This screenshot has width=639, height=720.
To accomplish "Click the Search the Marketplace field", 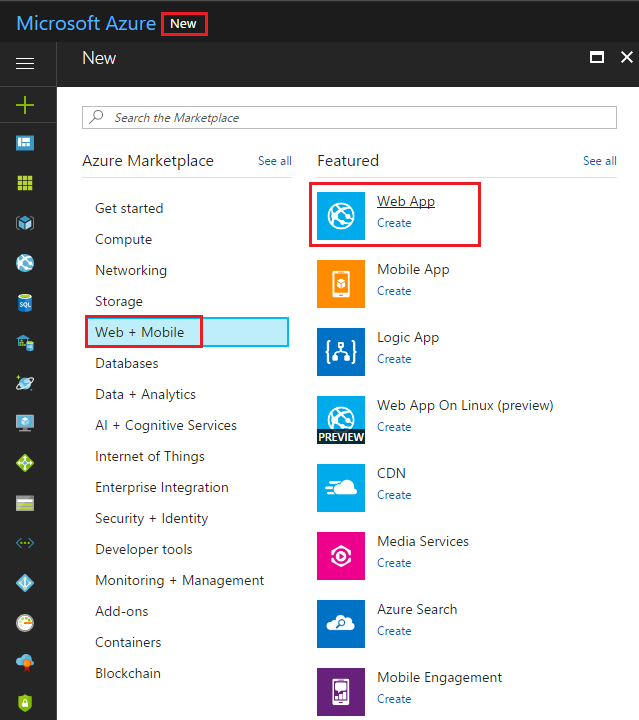I will click(349, 118).
